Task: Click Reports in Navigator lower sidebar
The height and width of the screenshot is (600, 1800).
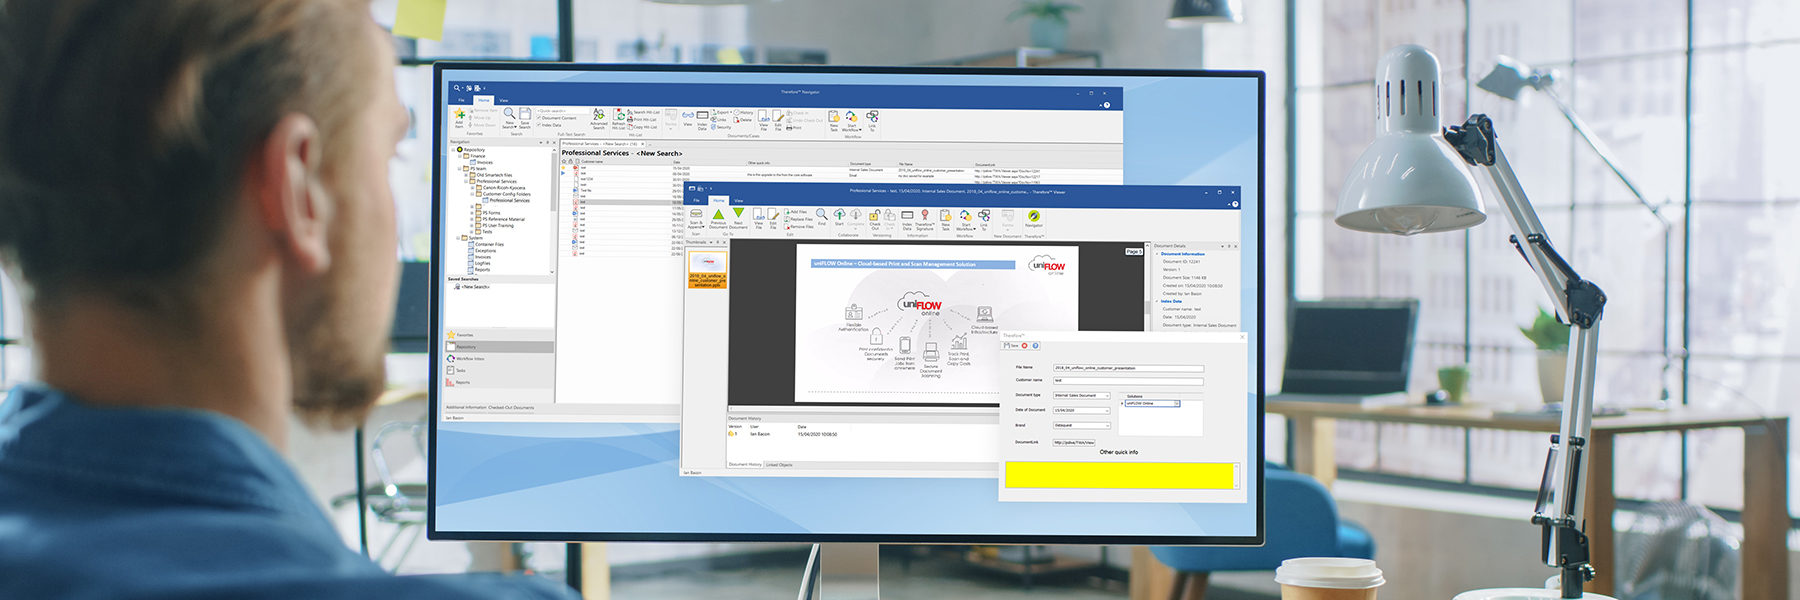Action: click(499, 382)
